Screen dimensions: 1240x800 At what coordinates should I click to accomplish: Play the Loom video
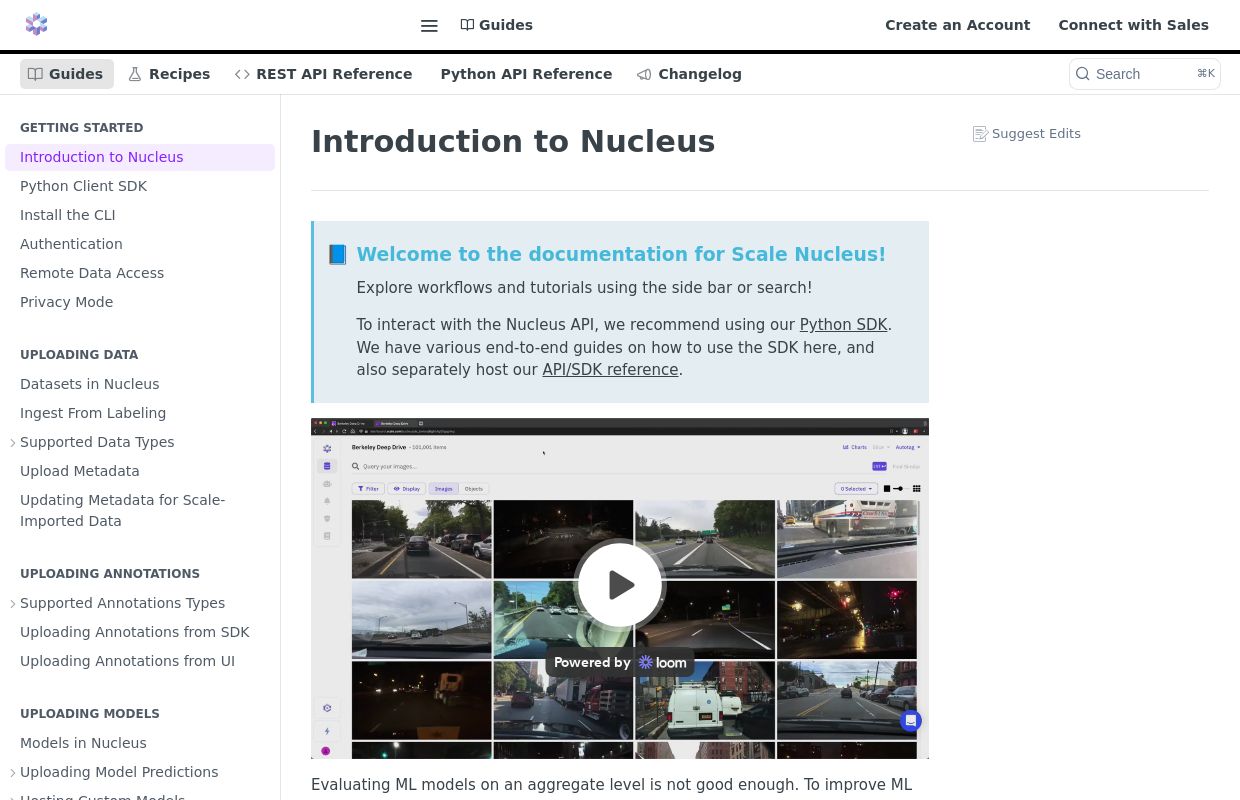pyautogui.click(x=620, y=585)
